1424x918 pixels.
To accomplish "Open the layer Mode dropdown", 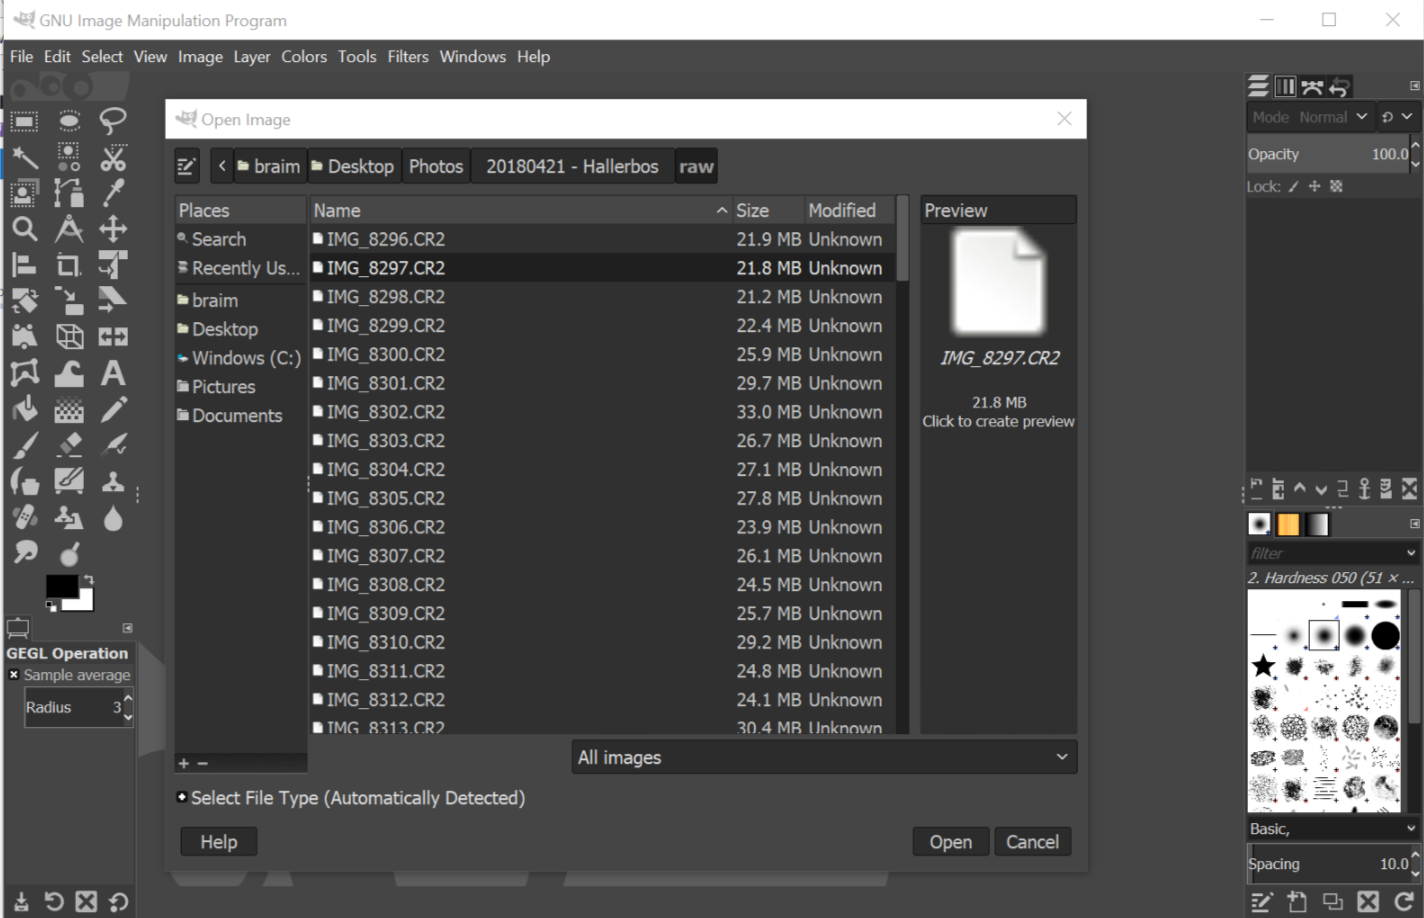I will click(x=1310, y=117).
